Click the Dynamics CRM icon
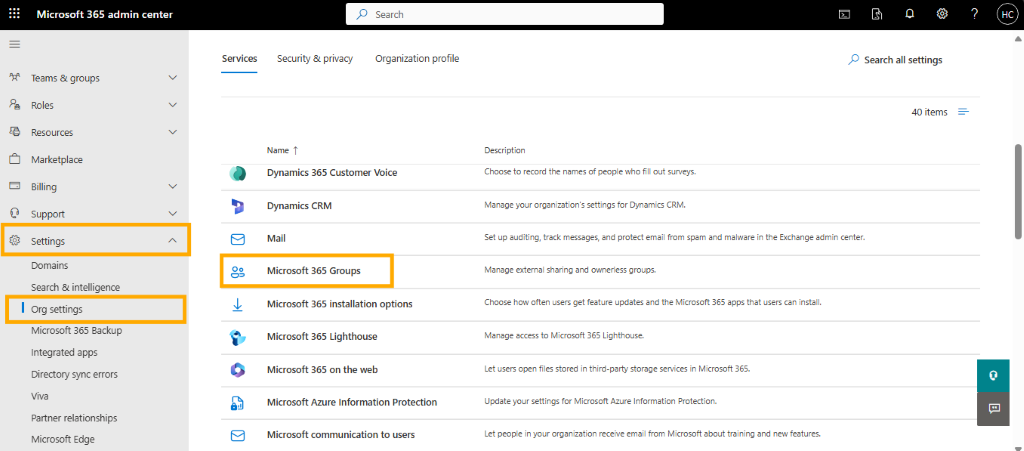 click(238, 206)
